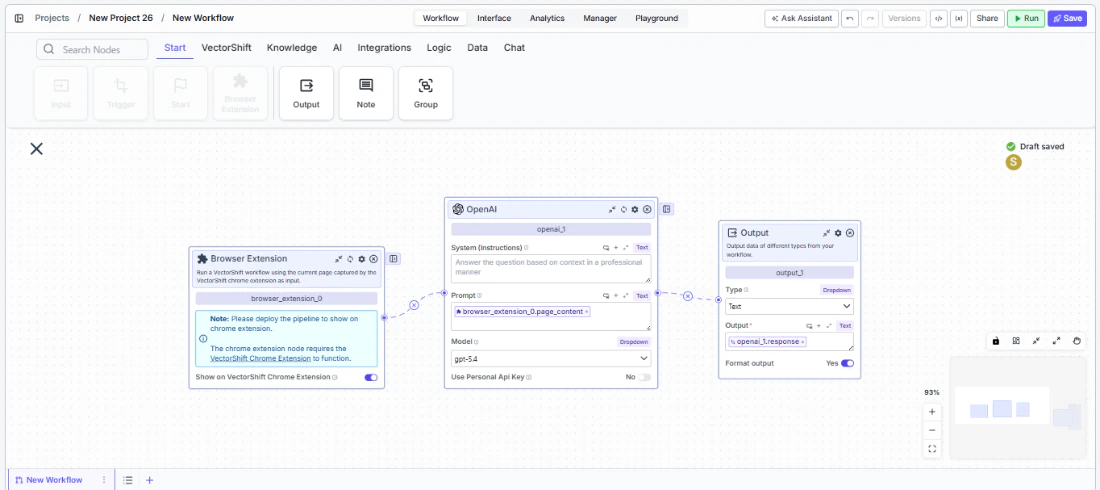Click the redo arrow in top toolbar
The width and height of the screenshot is (1100, 490).
[x=871, y=18]
